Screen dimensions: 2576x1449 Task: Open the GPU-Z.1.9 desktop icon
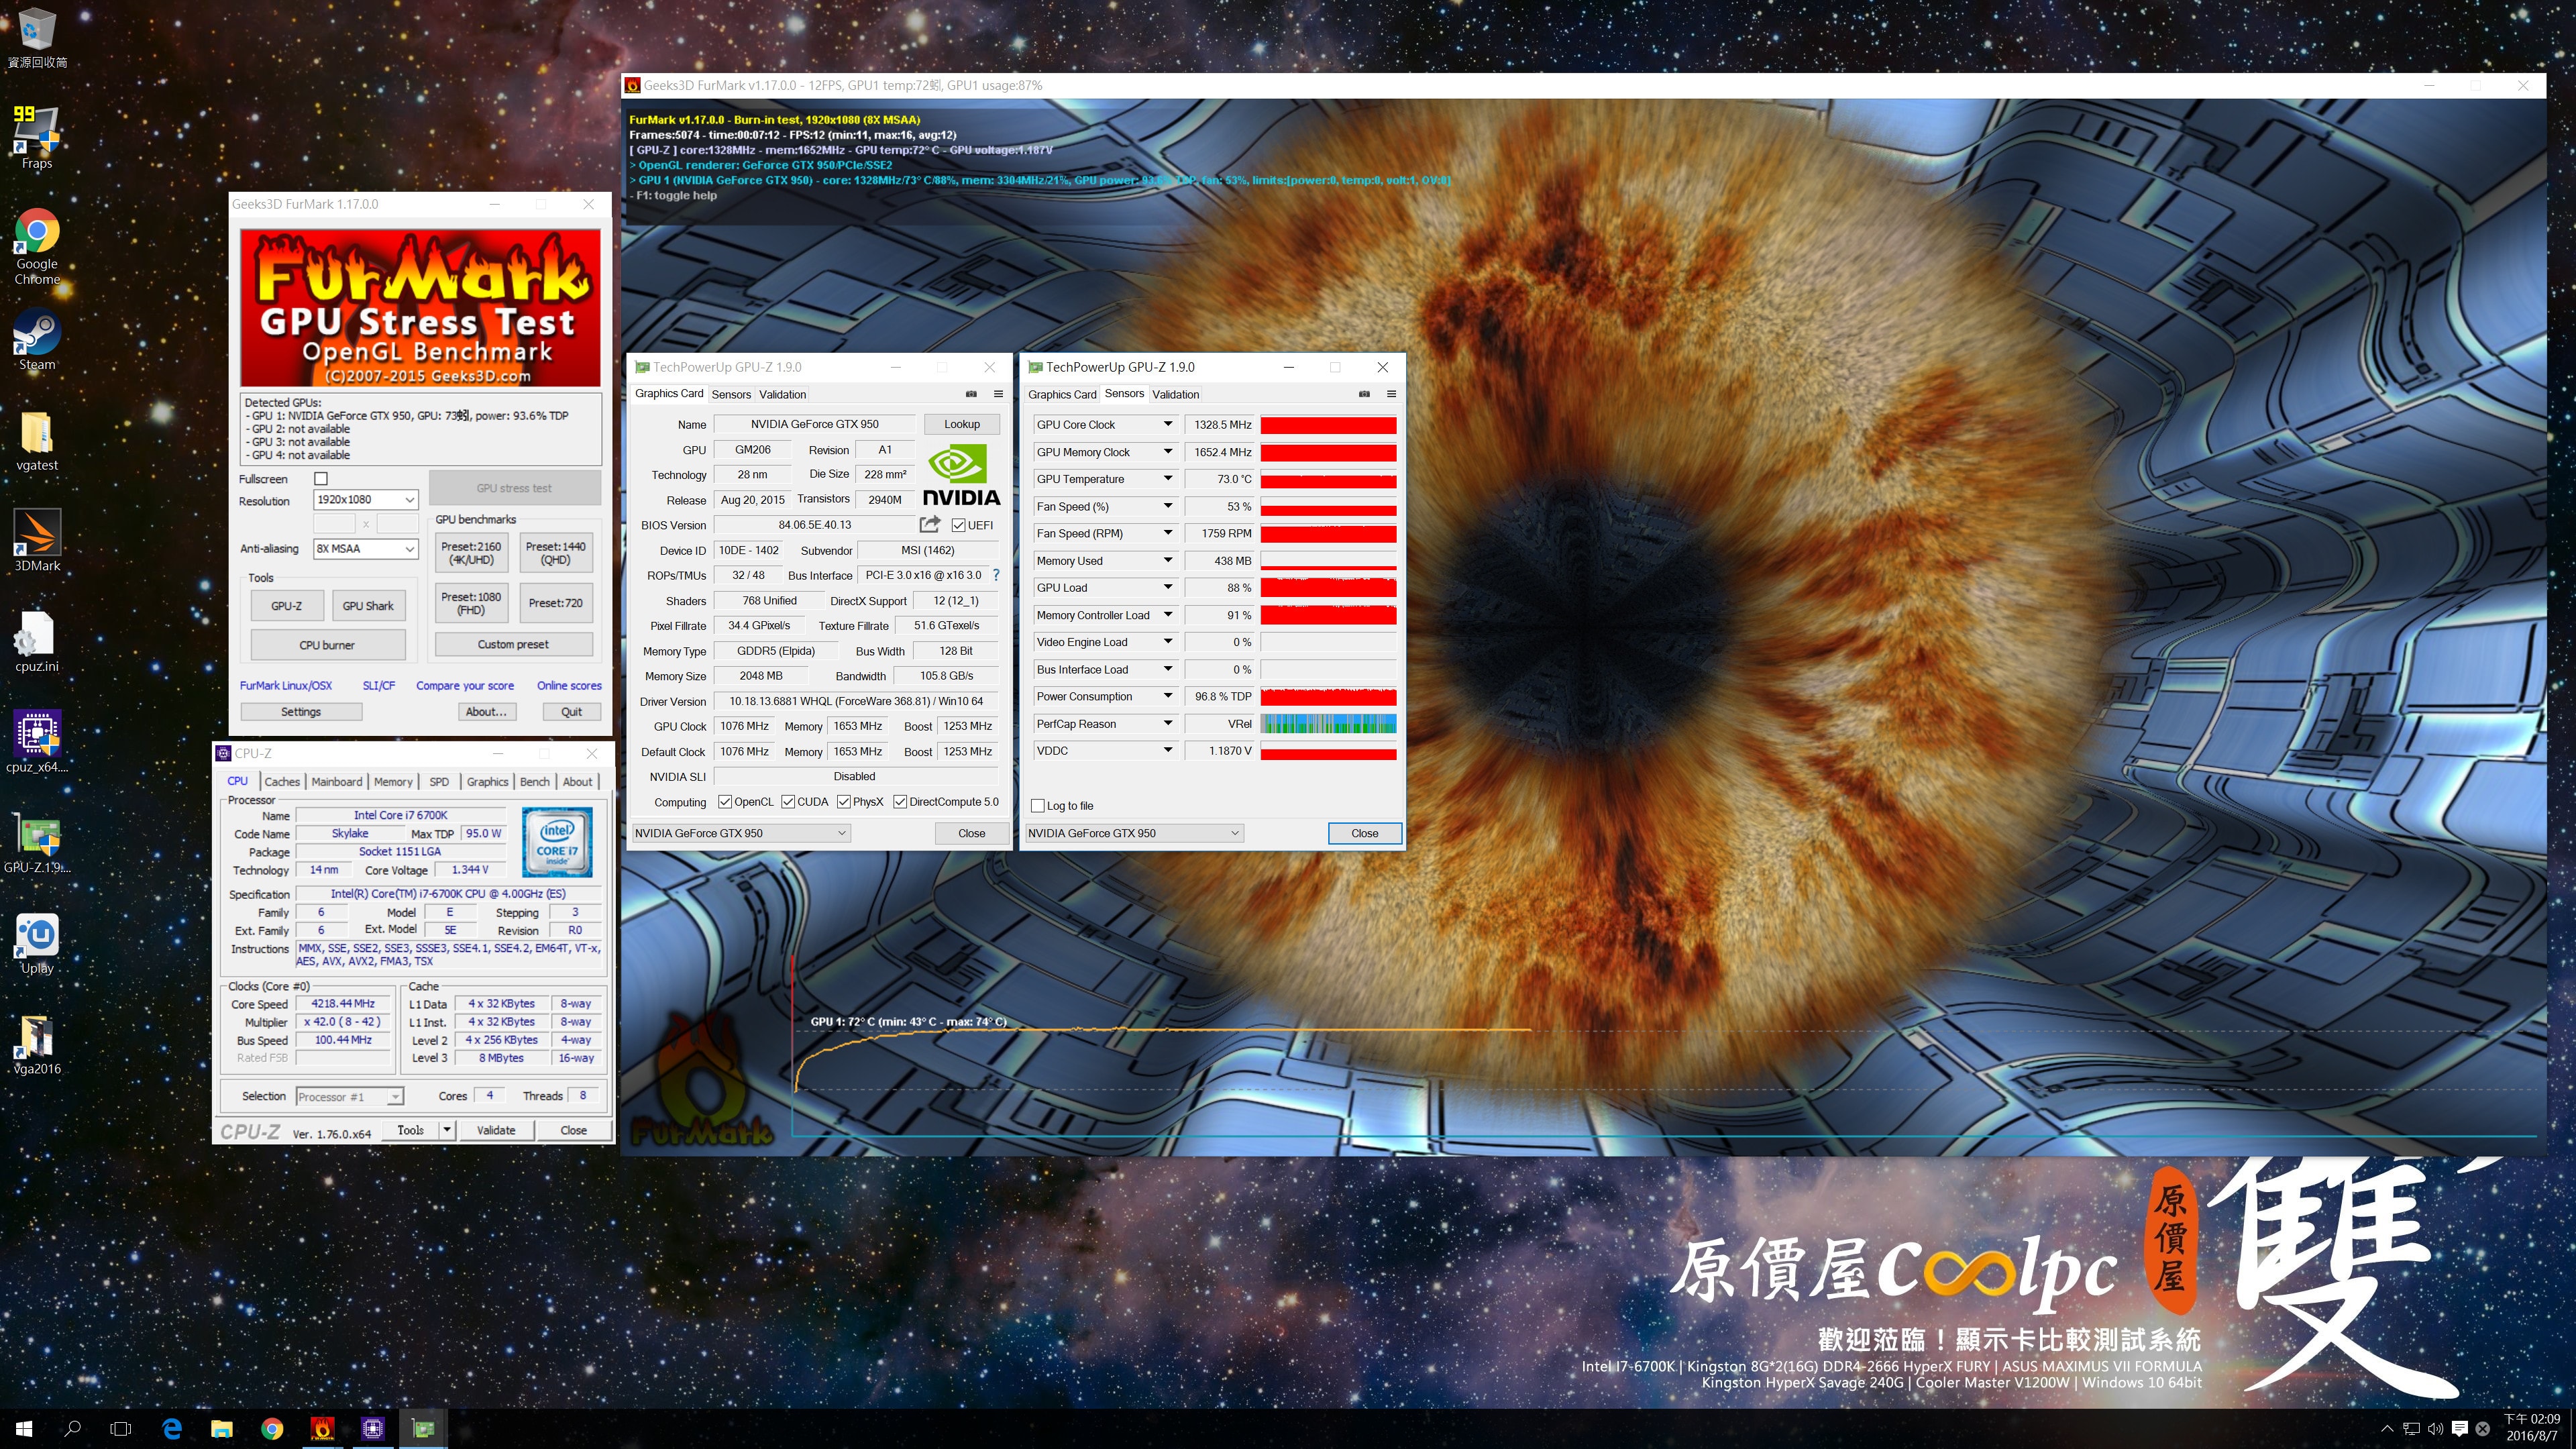point(37,843)
